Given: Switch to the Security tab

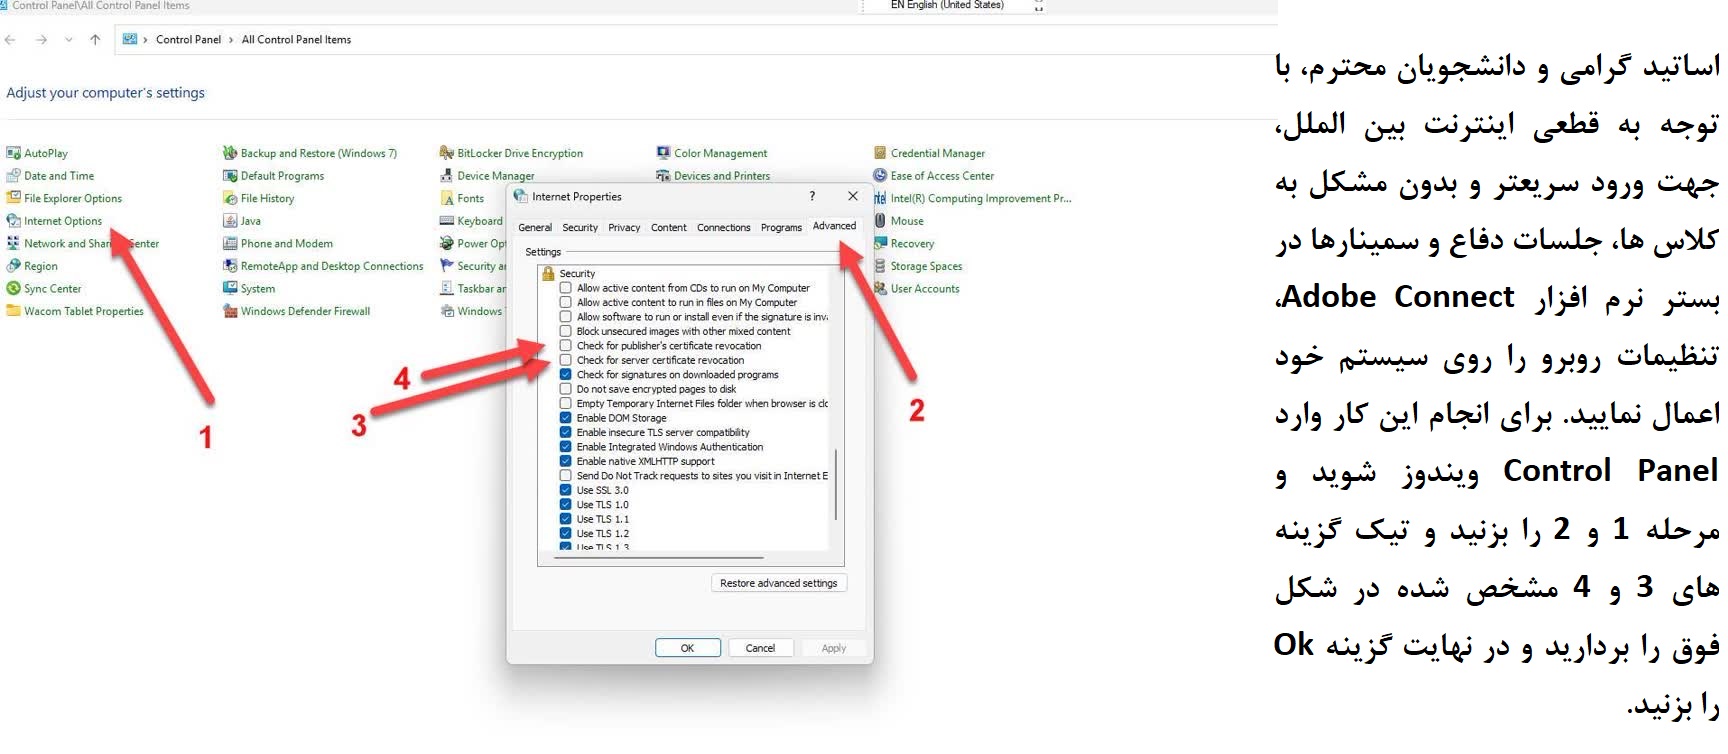Looking at the screenshot, I should (x=580, y=228).
